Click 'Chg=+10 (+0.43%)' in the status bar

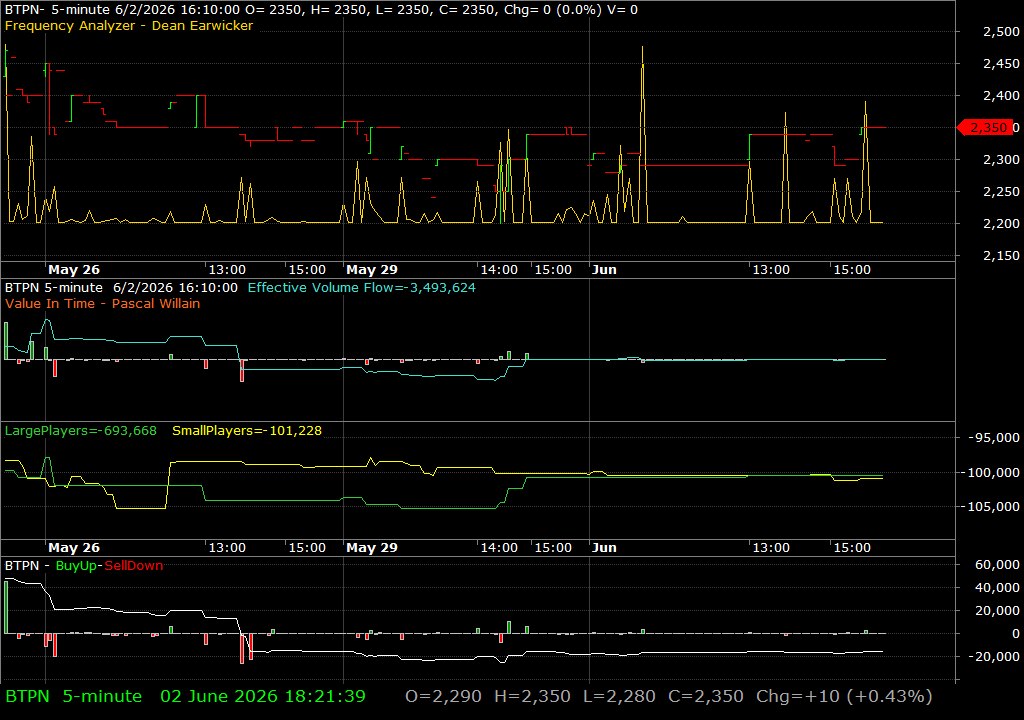[x=844, y=696]
